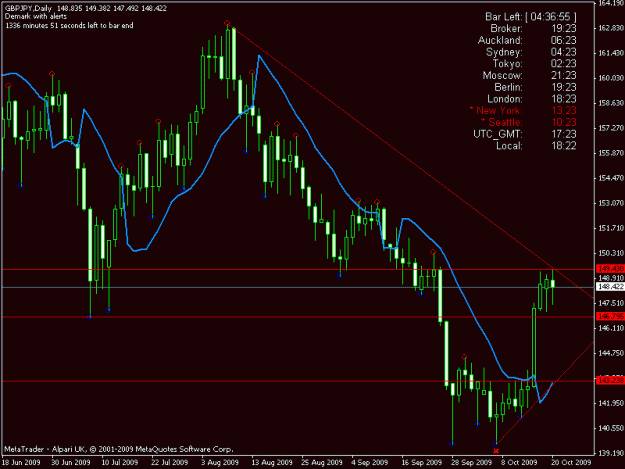Click the 'UTC_GMT:' clock label
This screenshot has width=625, height=469.
(497, 134)
